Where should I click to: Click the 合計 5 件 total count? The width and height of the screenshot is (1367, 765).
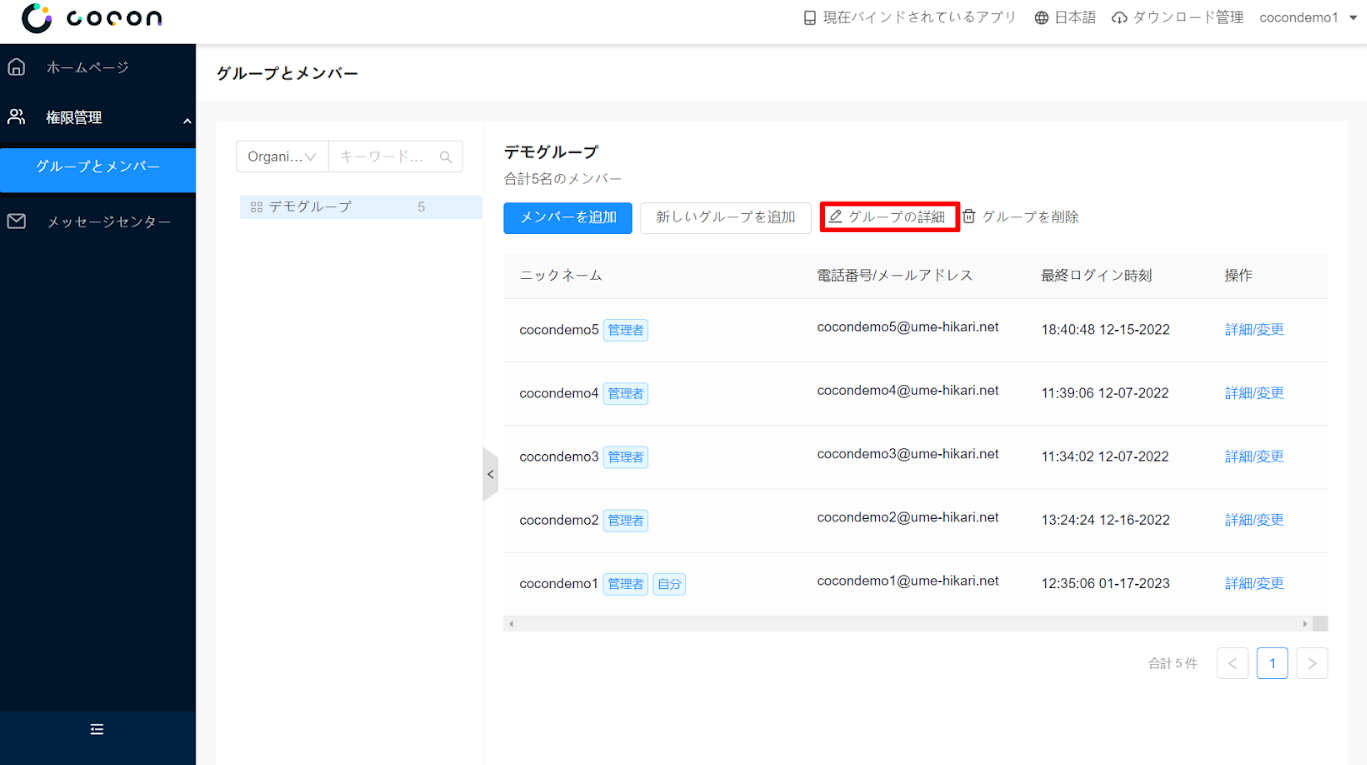[x=1173, y=663]
